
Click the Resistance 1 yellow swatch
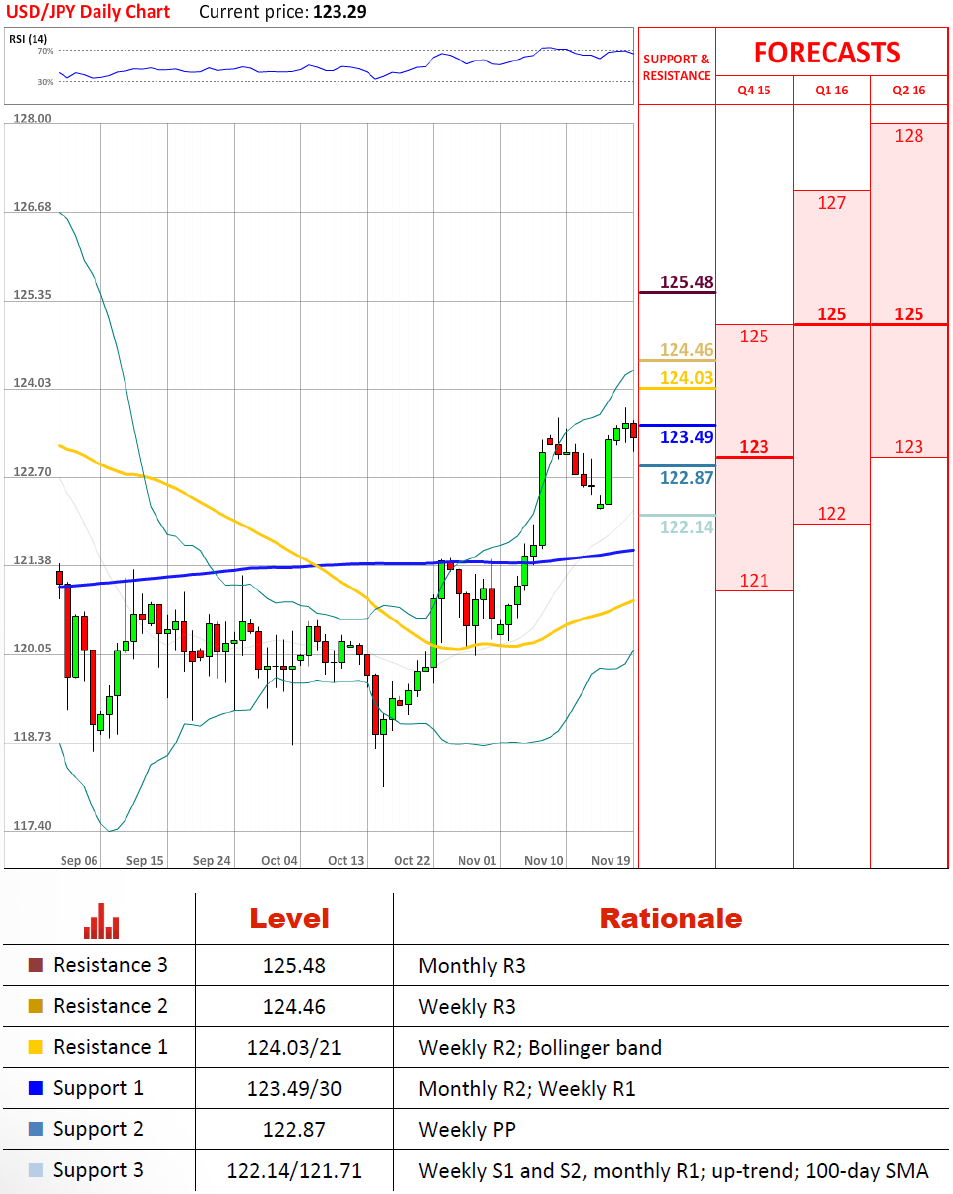(36, 1047)
